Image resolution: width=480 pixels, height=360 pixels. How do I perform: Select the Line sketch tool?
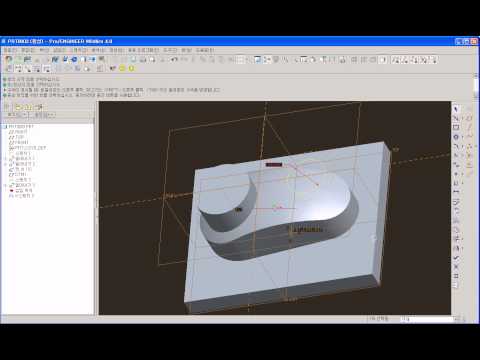(x=456, y=118)
